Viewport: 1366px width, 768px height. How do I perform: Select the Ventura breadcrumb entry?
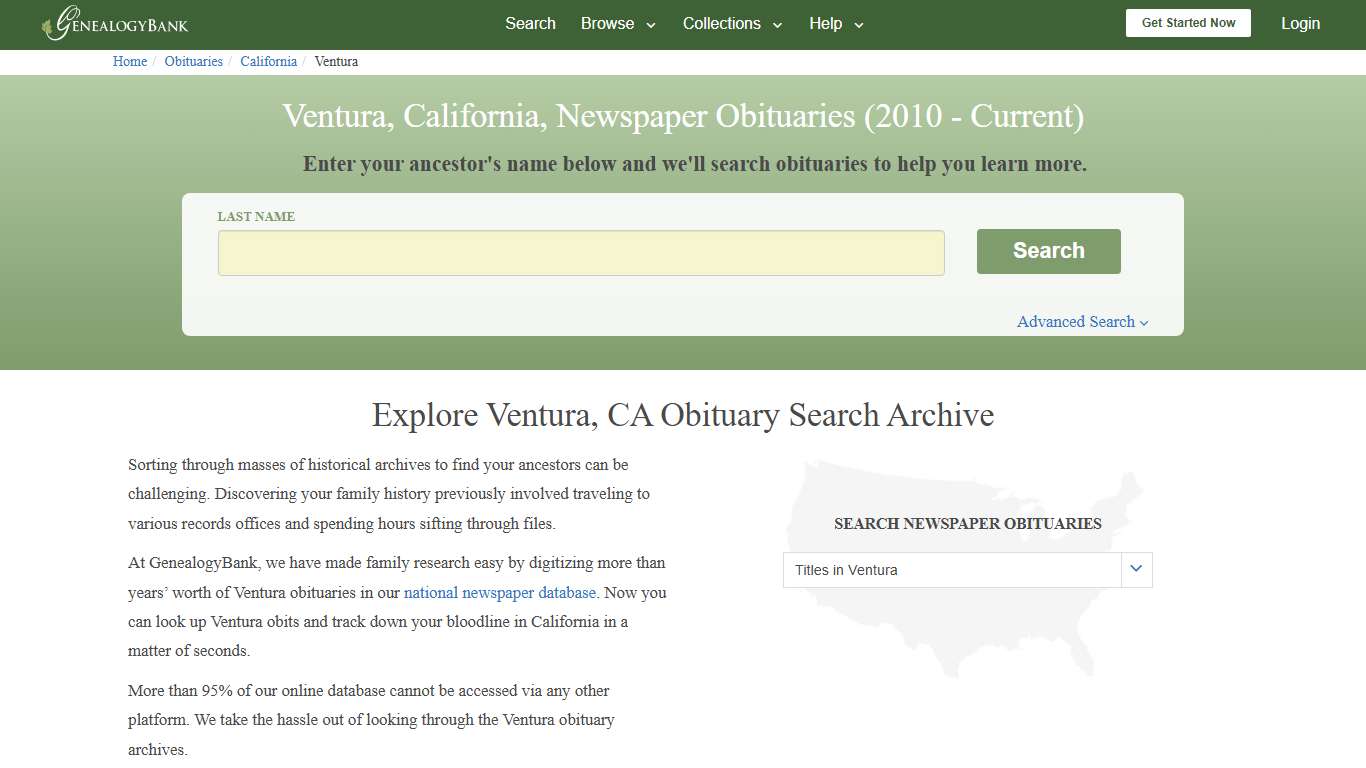(x=336, y=61)
